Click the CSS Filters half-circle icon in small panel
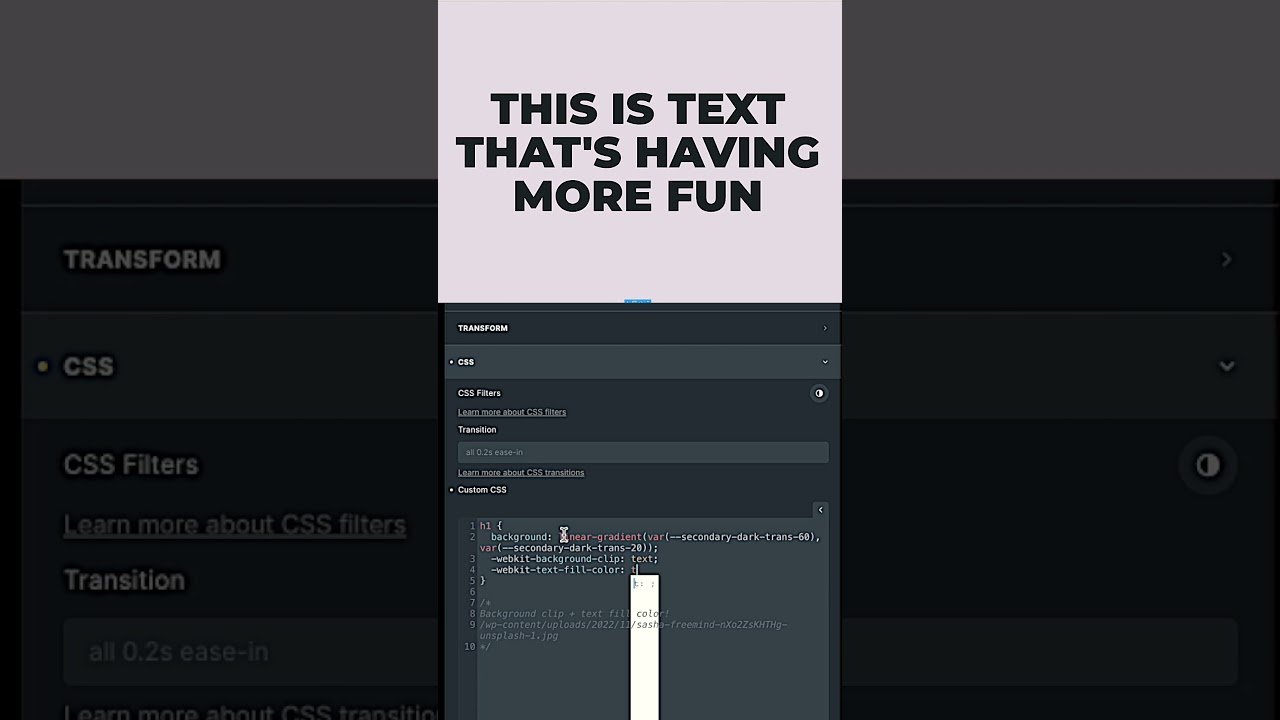The height and width of the screenshot is (720, 1280). pos(819,393)
